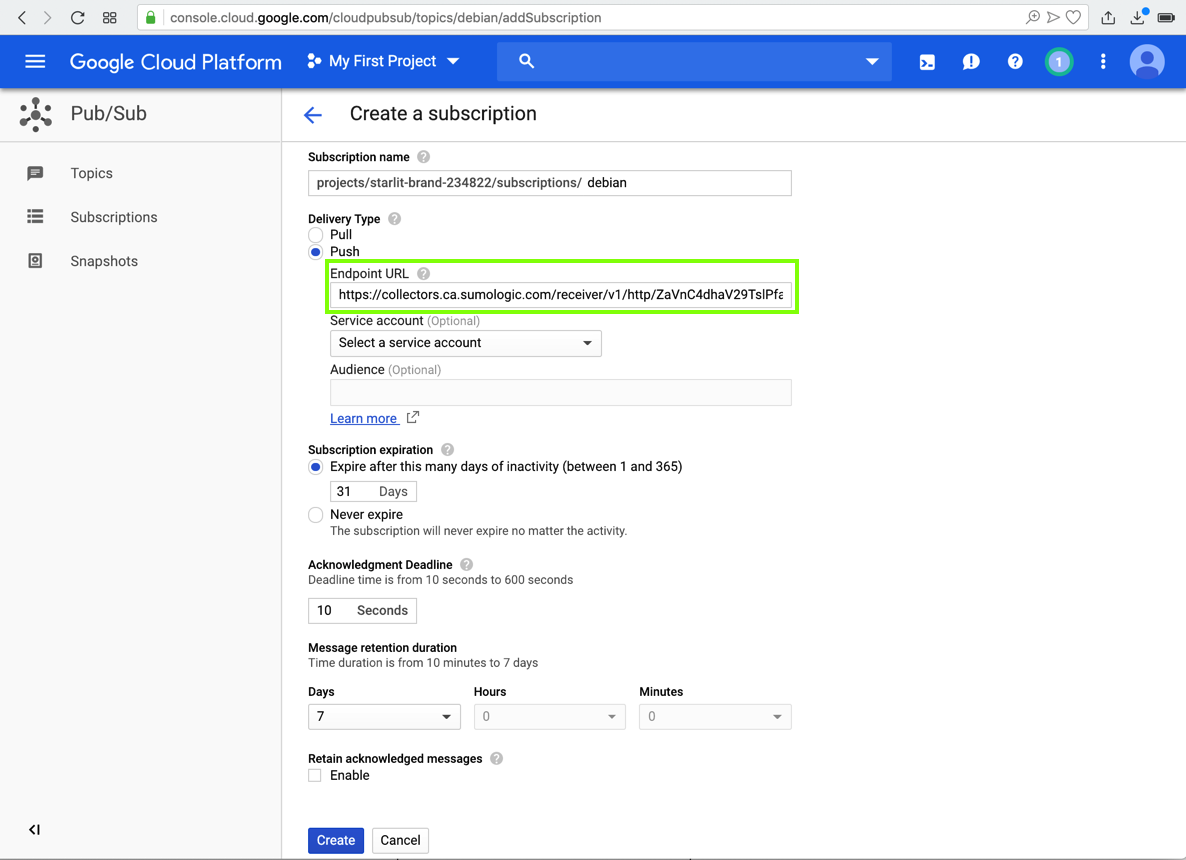The image size is (1186, 860).
Task: Open the hamburger navigation menu
Action: coord(35,62)
